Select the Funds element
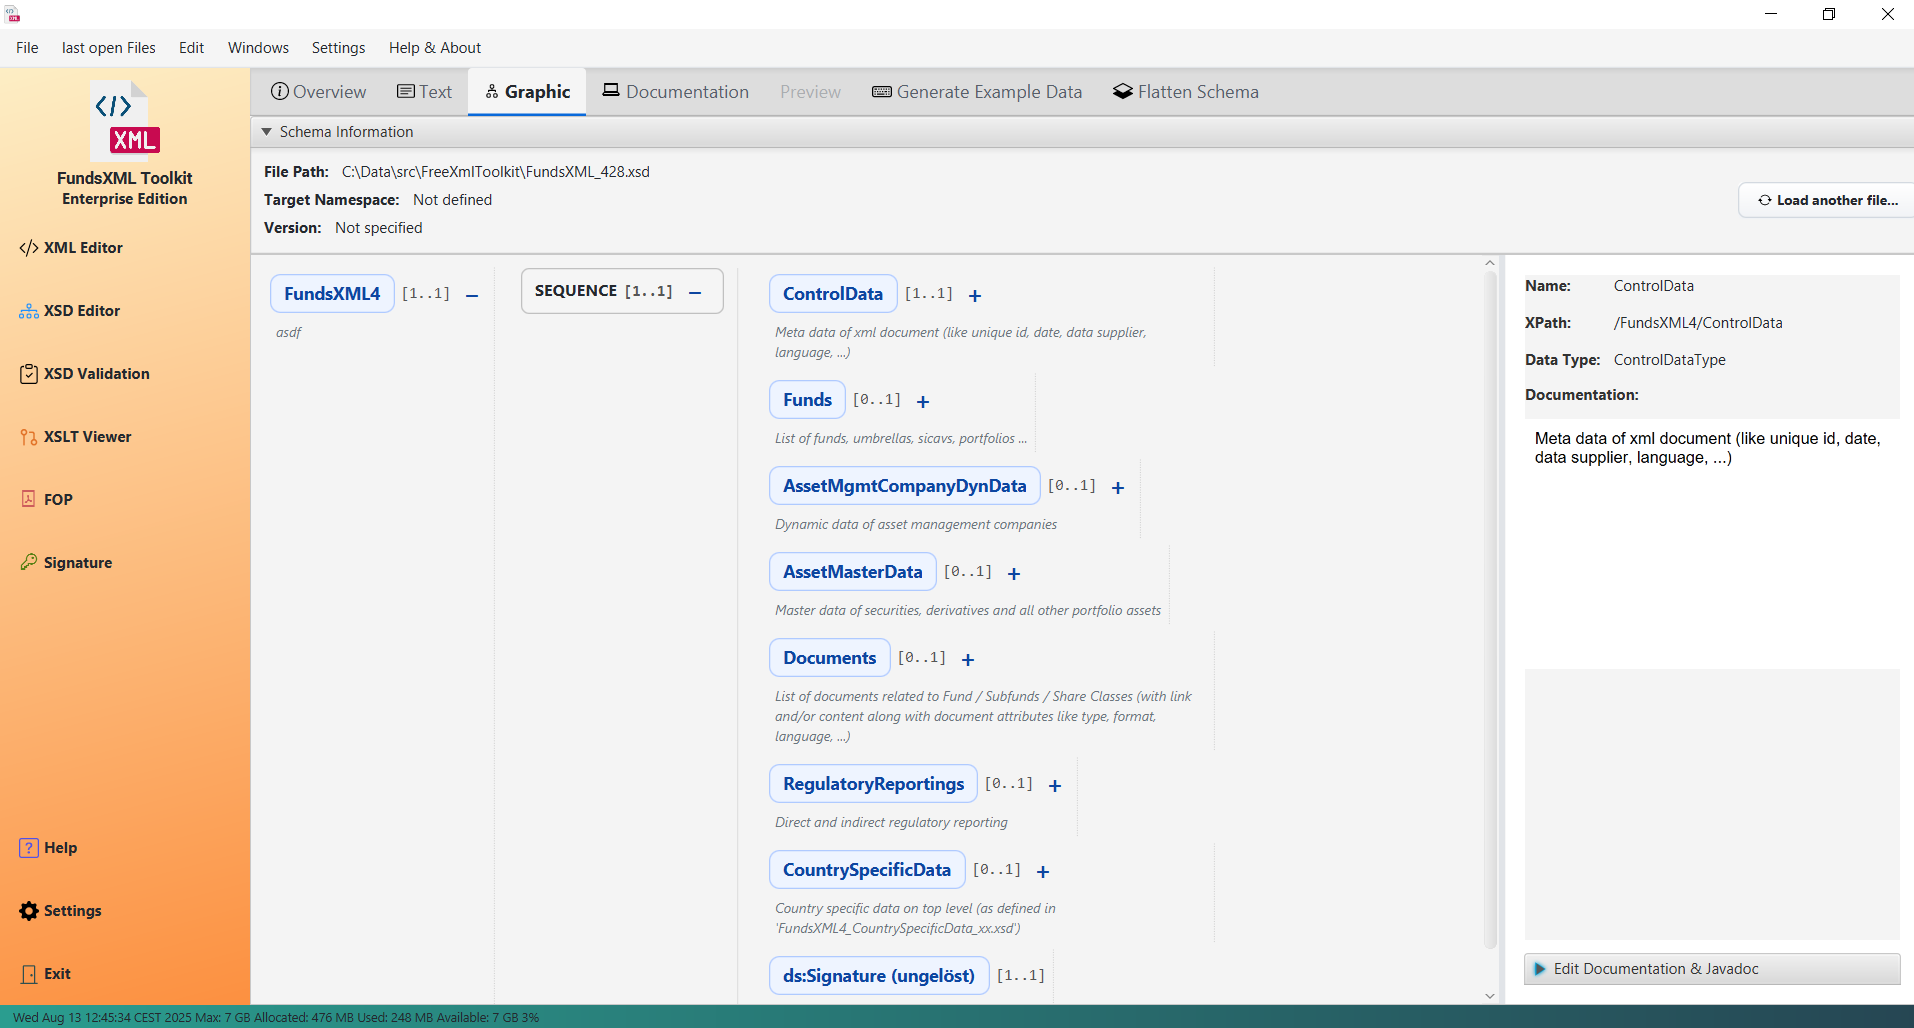This screenshot has height=1028, width=1914. tap(807, 399)
